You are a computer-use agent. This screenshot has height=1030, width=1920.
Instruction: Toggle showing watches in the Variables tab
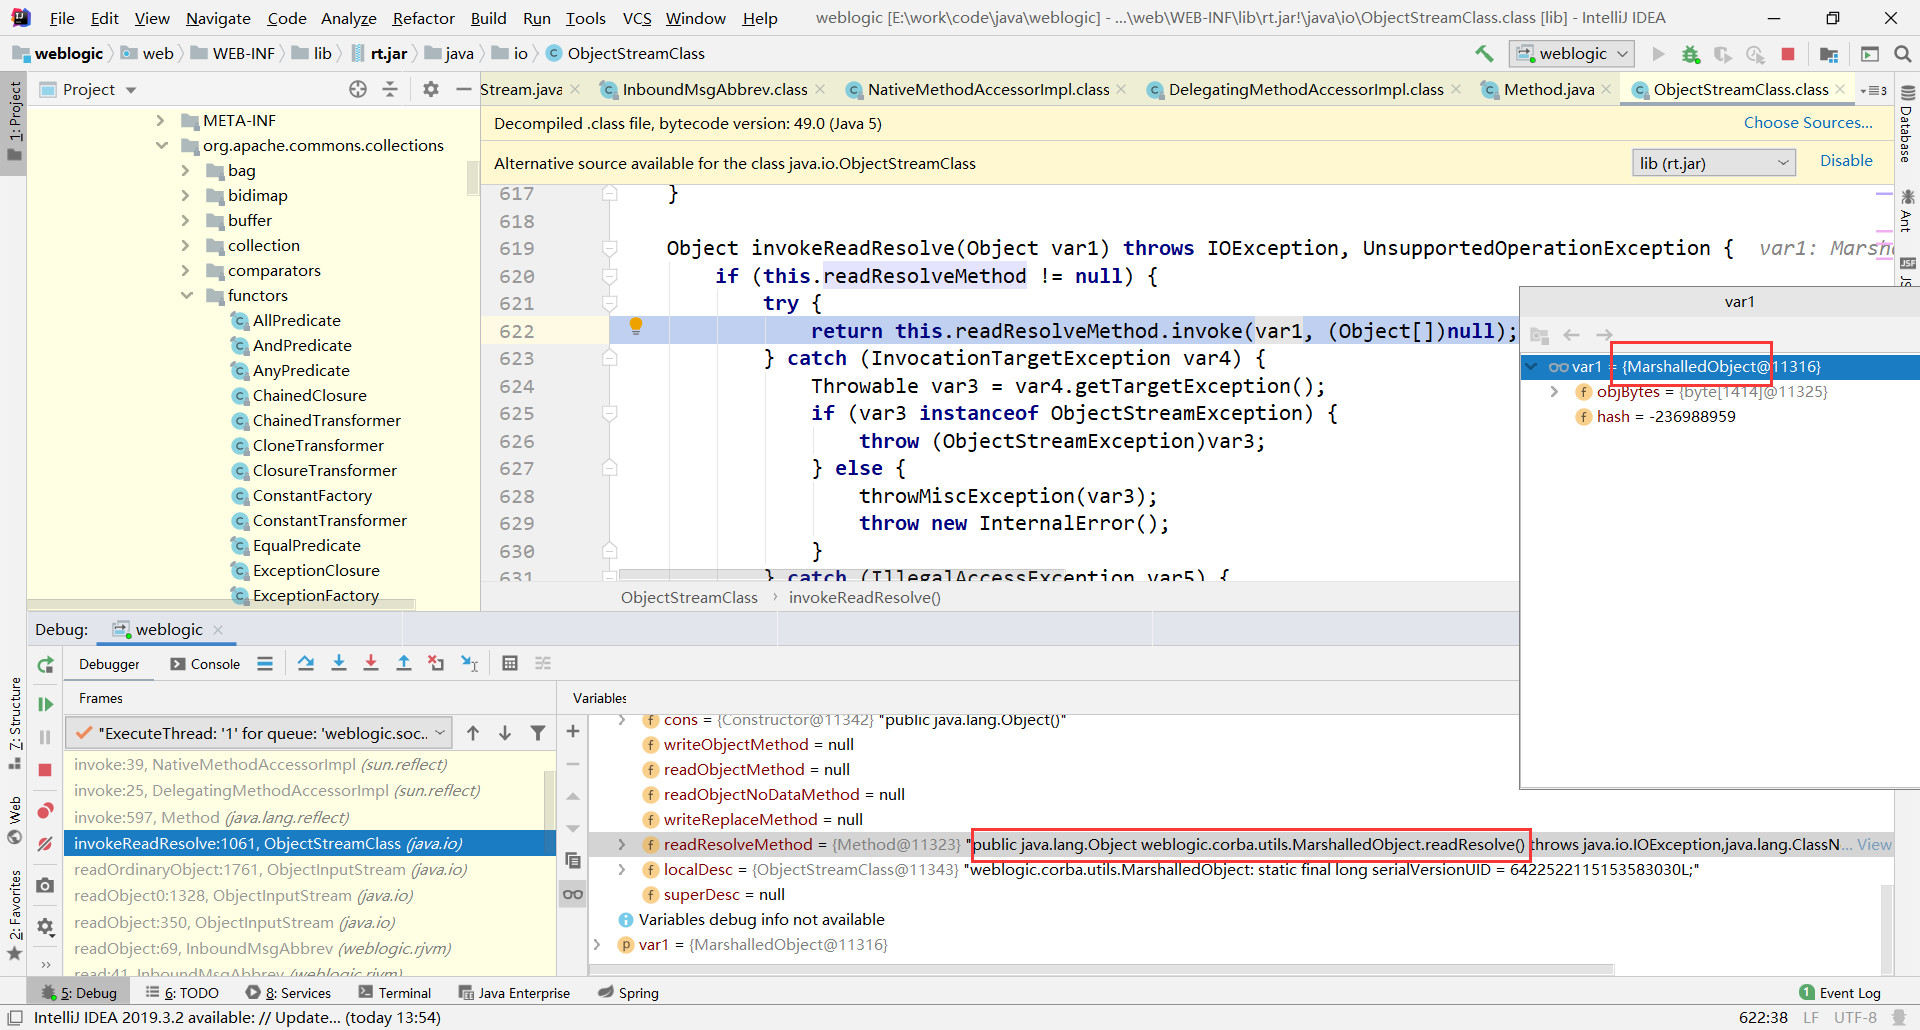point(573,894)
